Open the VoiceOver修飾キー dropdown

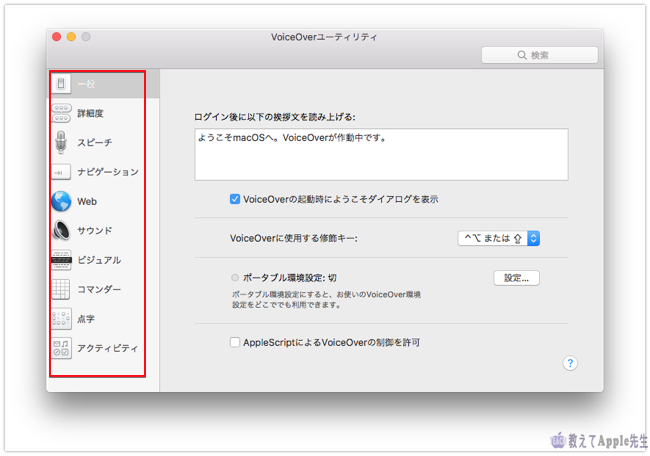point(499,238)
